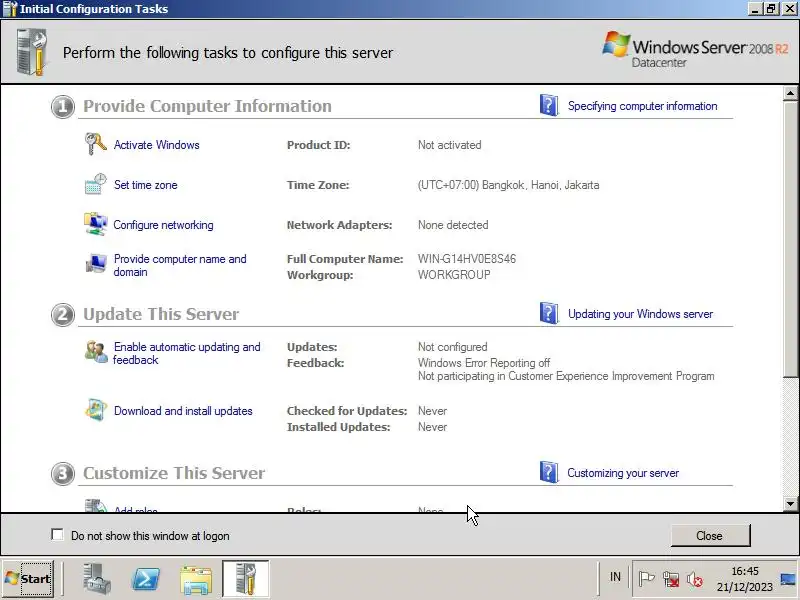Open the Configure networking link
Screen dimensions: 800x600
pos(163,225)
